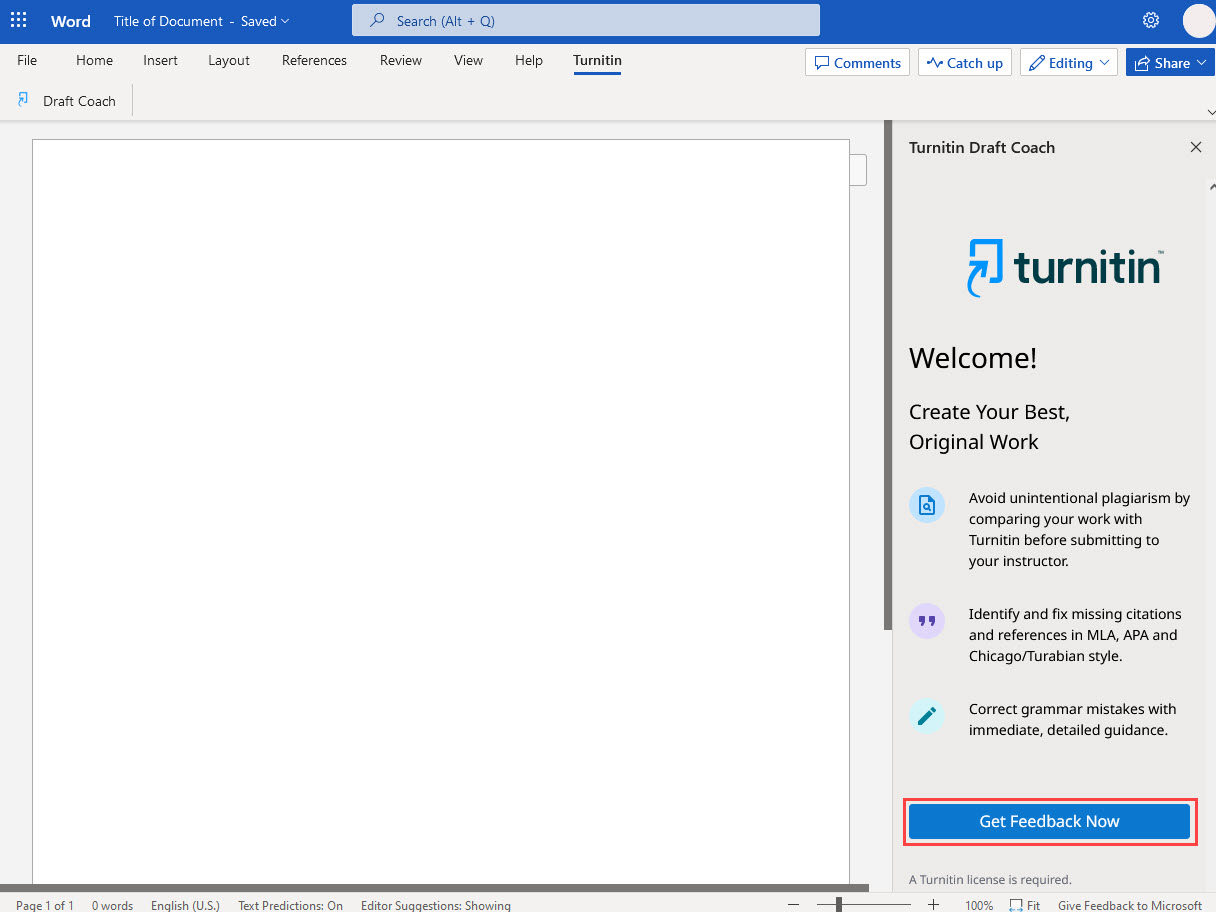Click the search box in the title bar

tap(586, 20)
